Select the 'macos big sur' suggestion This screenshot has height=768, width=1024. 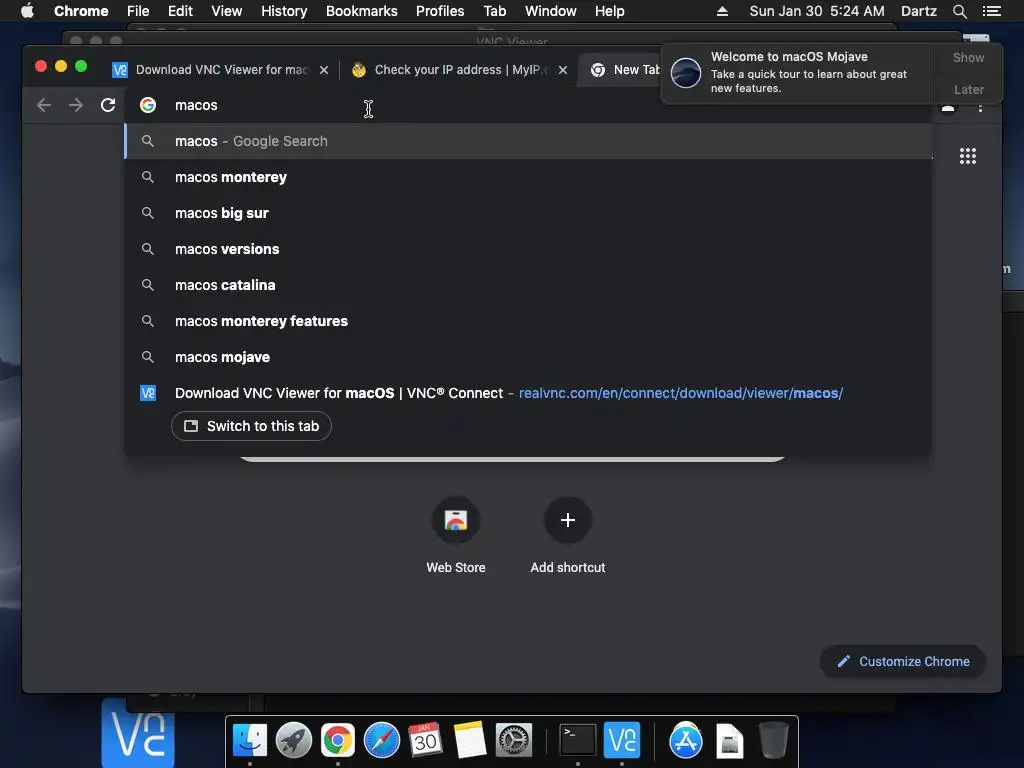pos(528,213)
